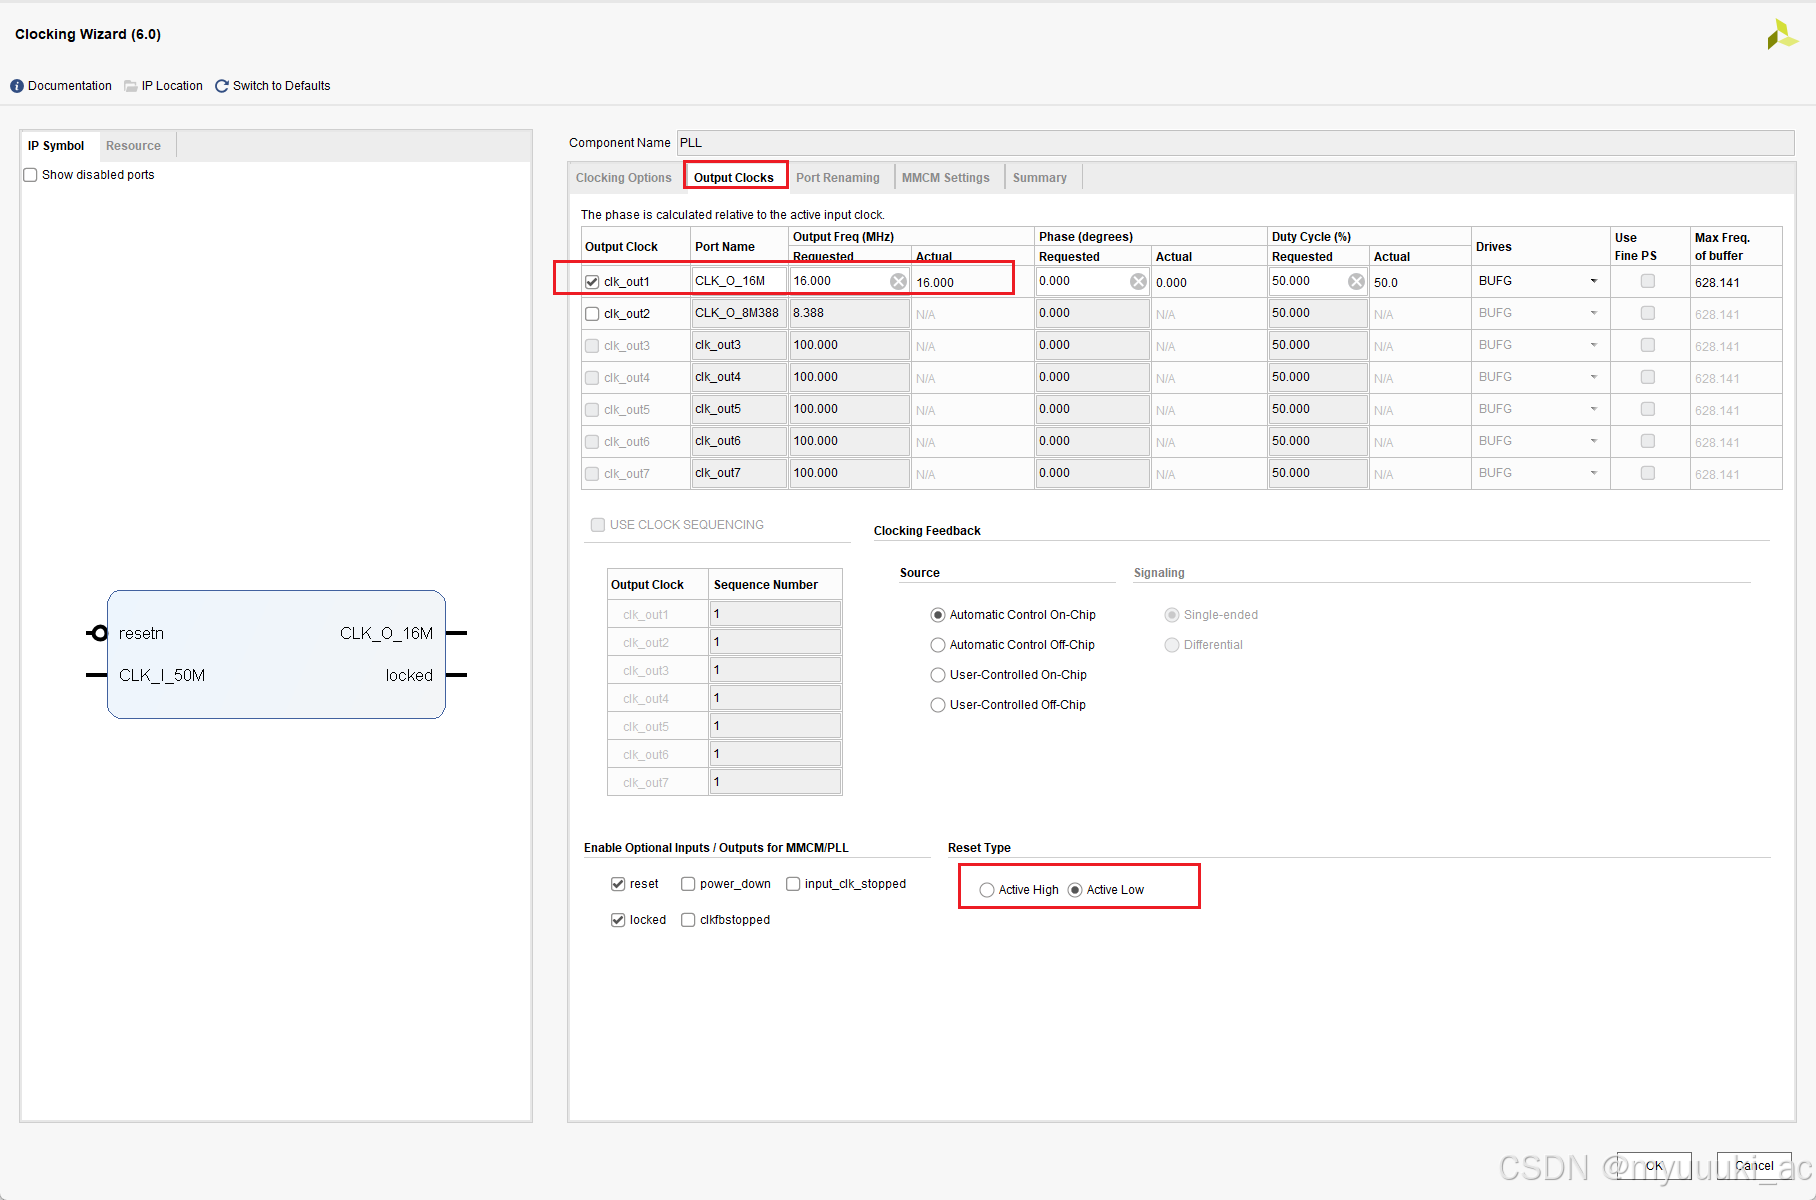Screen dimensions: 1816x1200
Task: Click the Component Name field
Action: click(x=1235, y=143)
